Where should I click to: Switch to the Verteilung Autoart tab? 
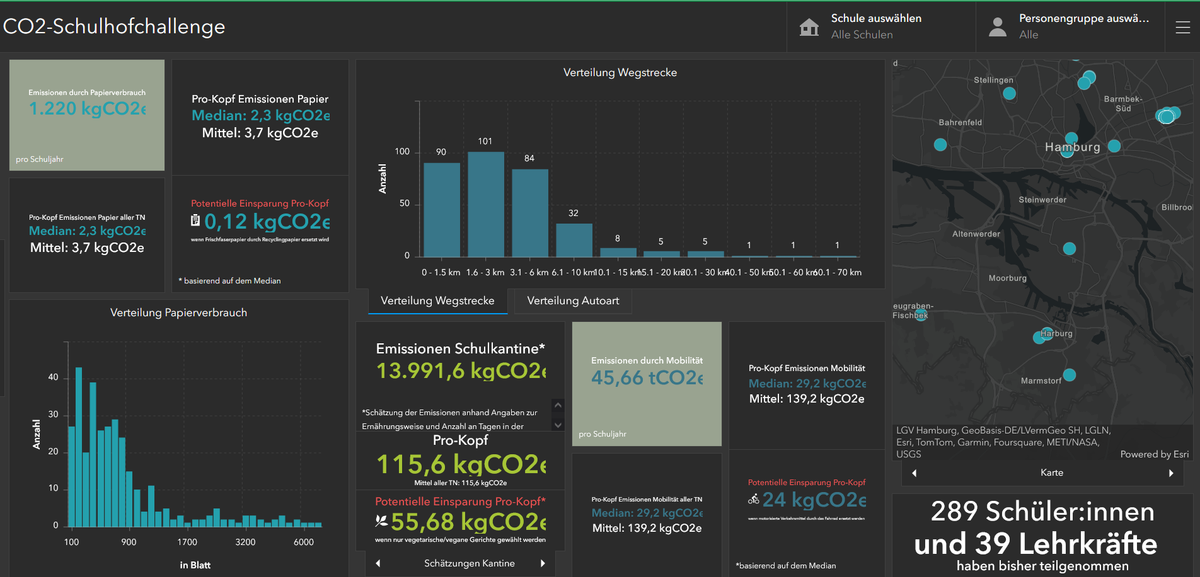[x=573, y=301]
